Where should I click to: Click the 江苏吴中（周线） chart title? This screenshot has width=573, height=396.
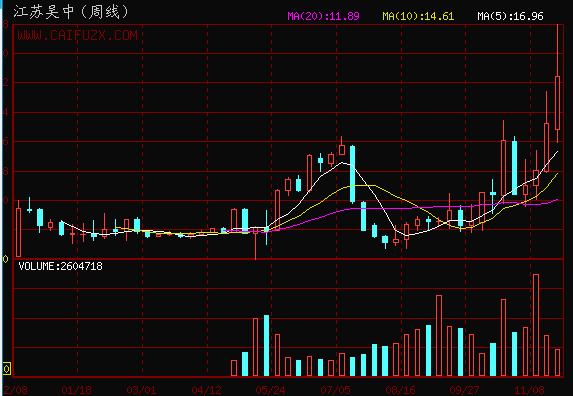[x=71, y=12]
